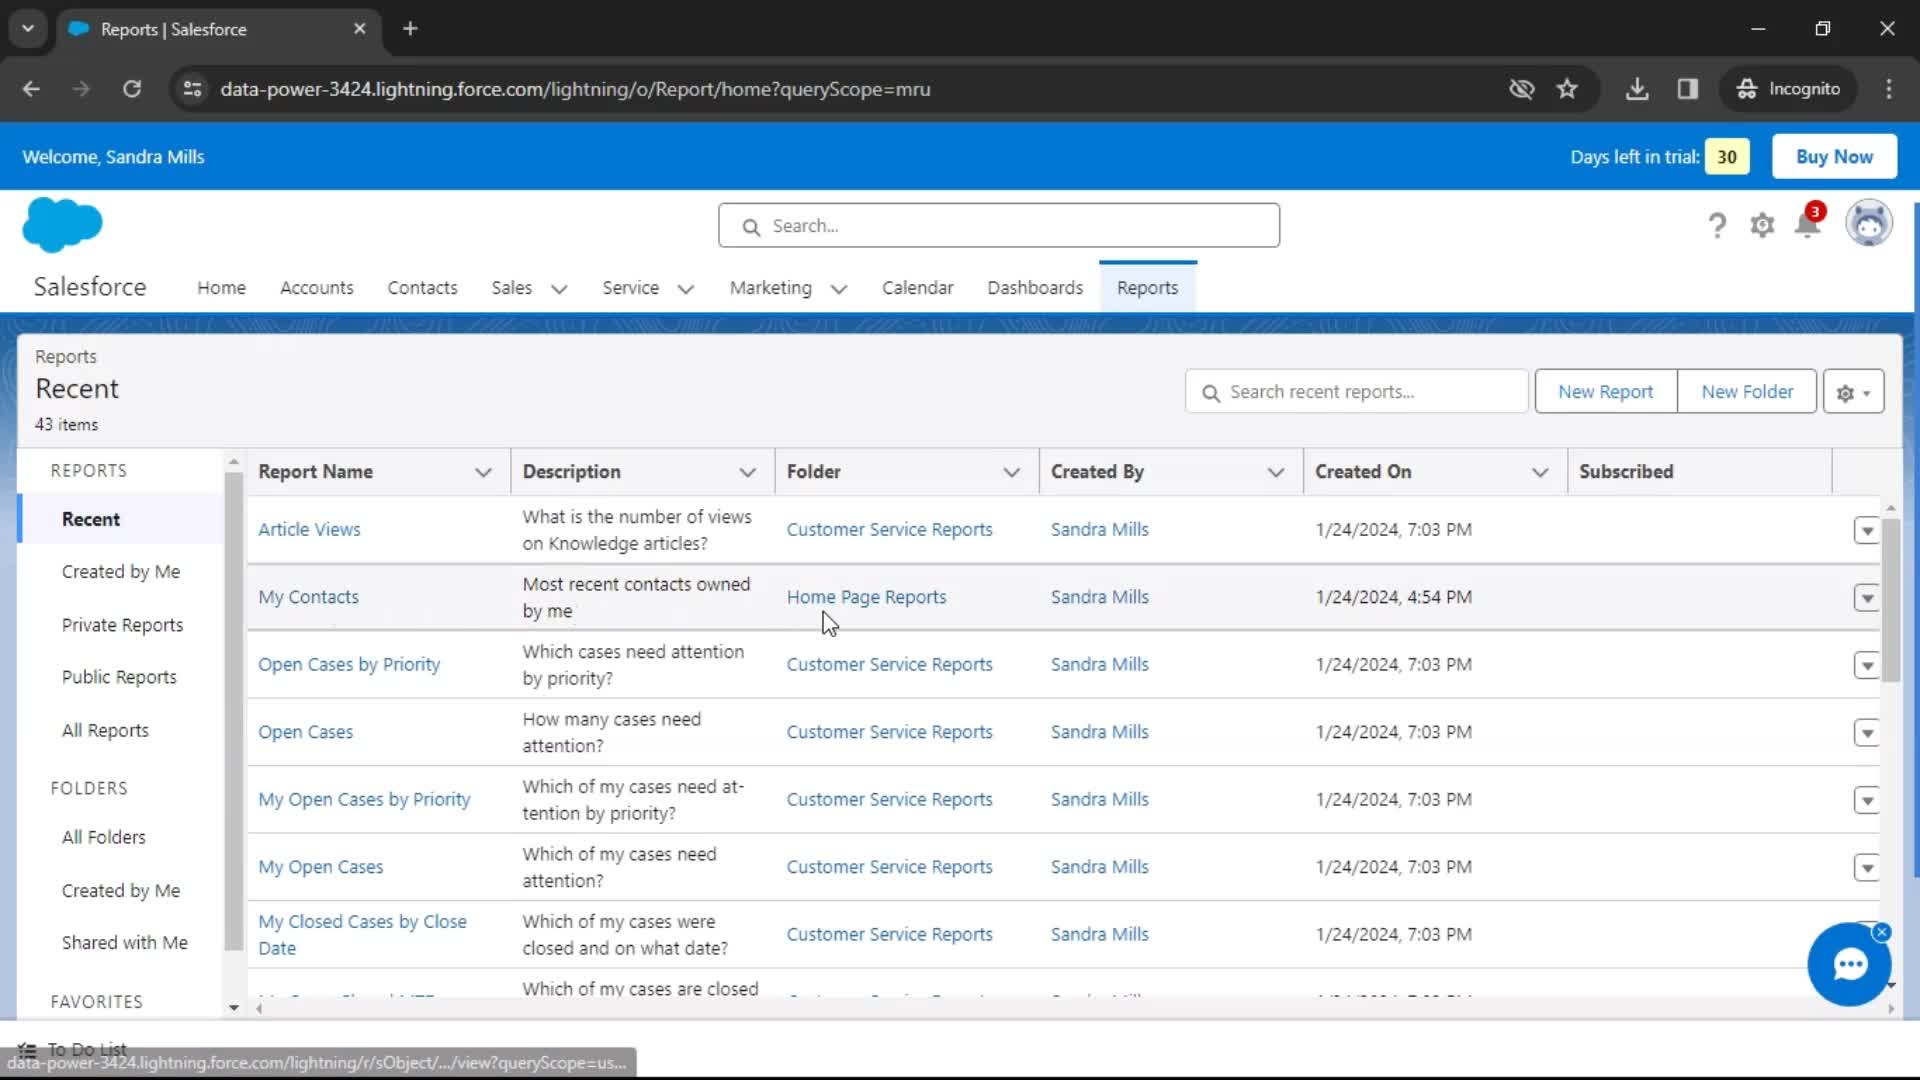Click the Incognito profile indicator
The image size is (1920, 1080).
click(x=1789, y=89)
